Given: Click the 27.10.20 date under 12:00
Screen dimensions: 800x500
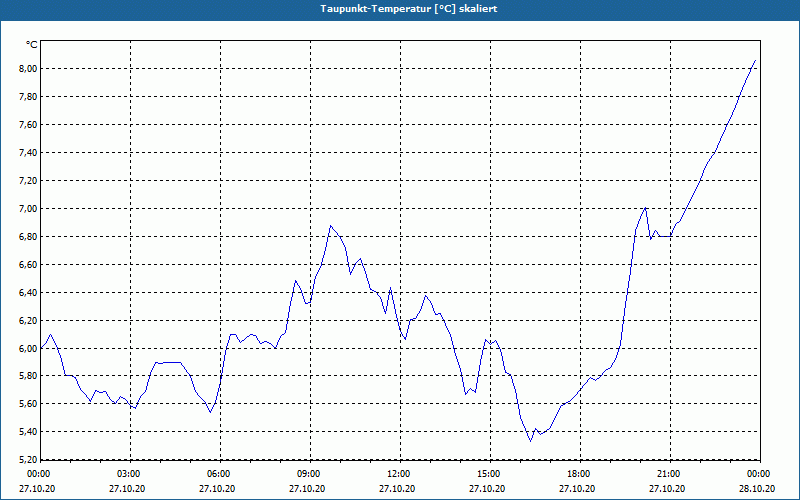Looking at the screenshot, I should pos(397,488).
